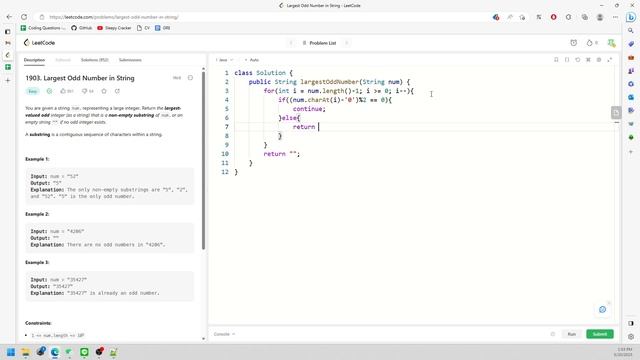Screen dimensions: 640x360
Task: Add a new tab with the plus icon
Action: [x=8, y=80]
